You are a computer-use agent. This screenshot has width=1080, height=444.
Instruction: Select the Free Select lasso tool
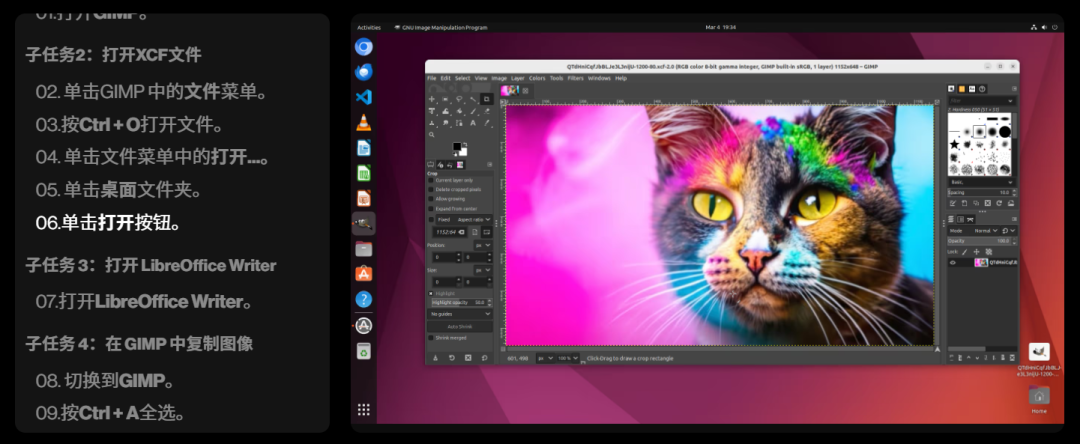[x=459, y=99]
